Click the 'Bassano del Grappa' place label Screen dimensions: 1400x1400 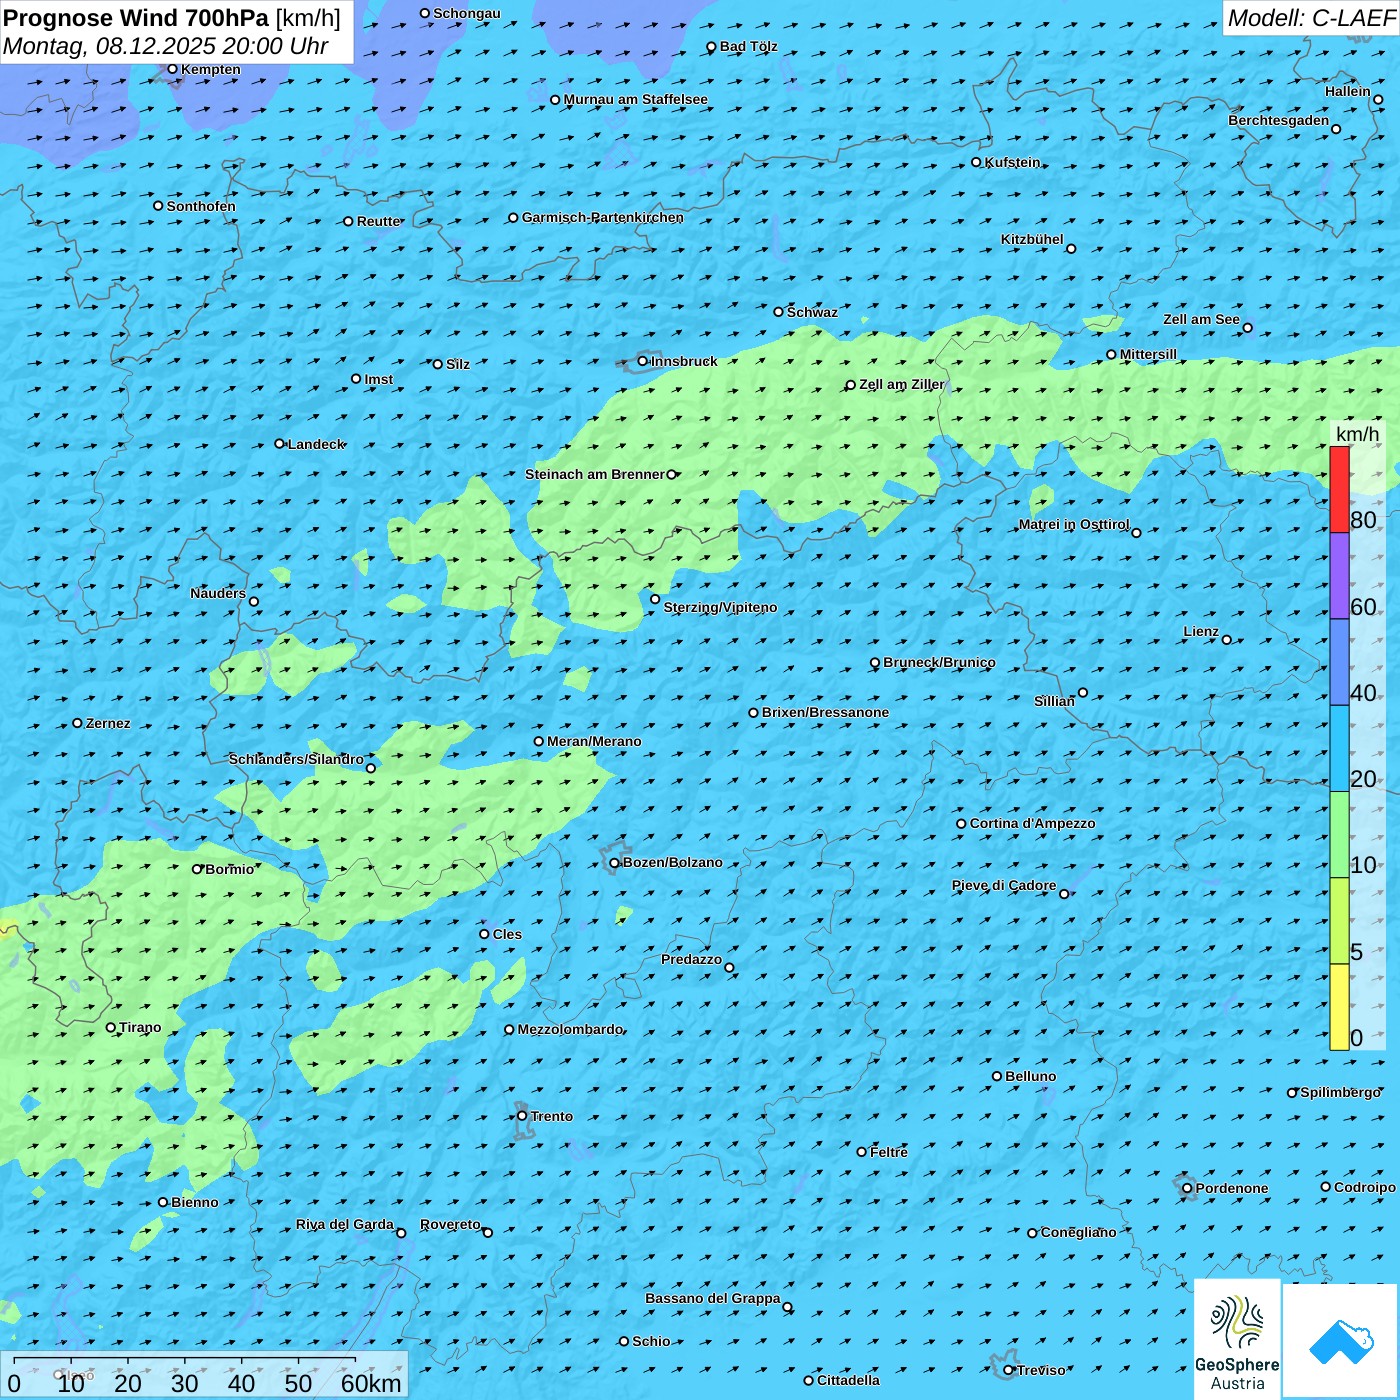[x=713, y=1298]
